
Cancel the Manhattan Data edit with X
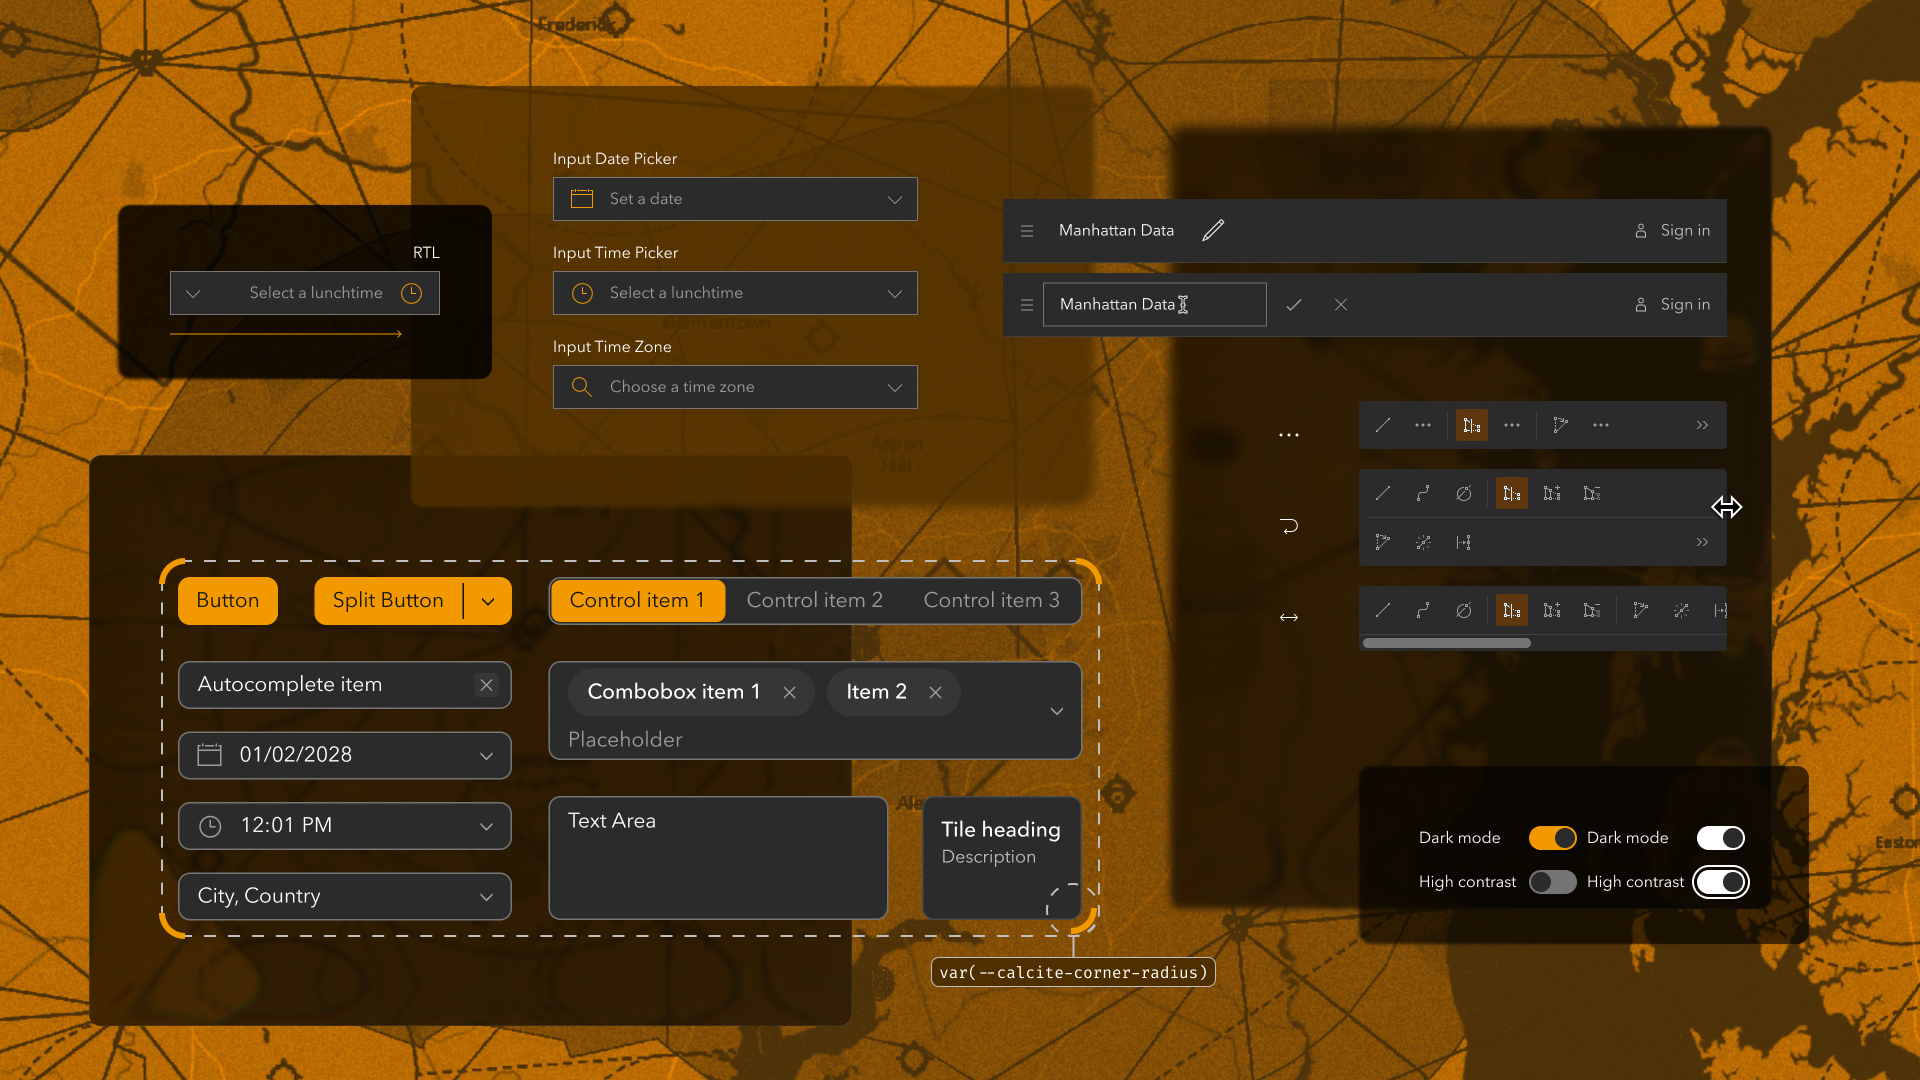[1341, 305]
